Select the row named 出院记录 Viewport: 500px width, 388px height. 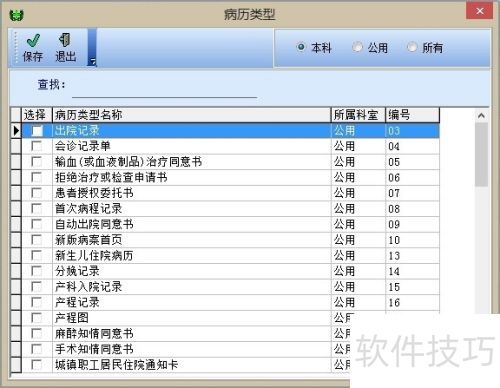pos(231,130)
